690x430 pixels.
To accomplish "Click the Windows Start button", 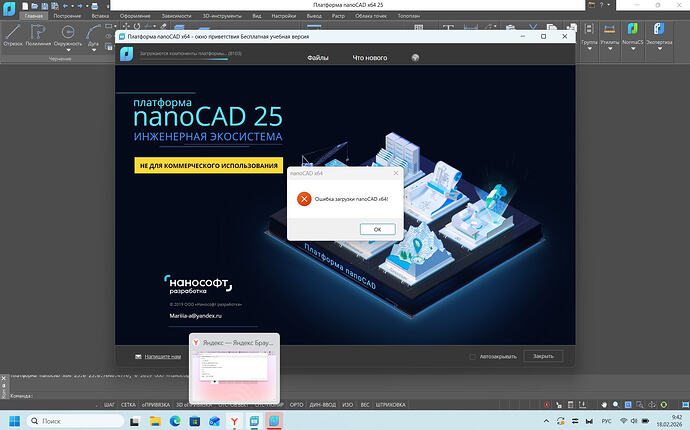I will [16, 419].
